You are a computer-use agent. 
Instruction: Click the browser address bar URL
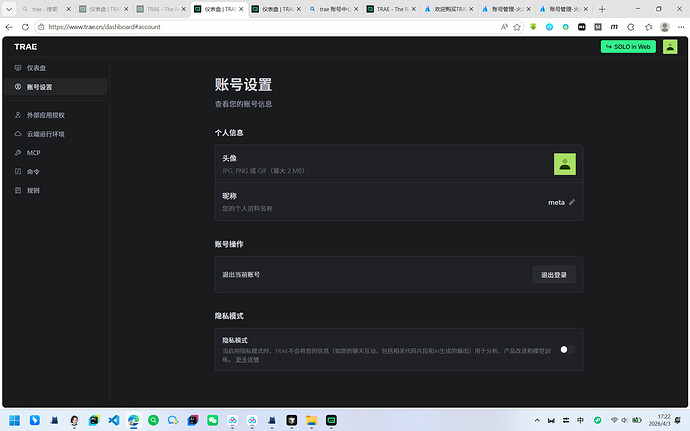click(200, 27)
